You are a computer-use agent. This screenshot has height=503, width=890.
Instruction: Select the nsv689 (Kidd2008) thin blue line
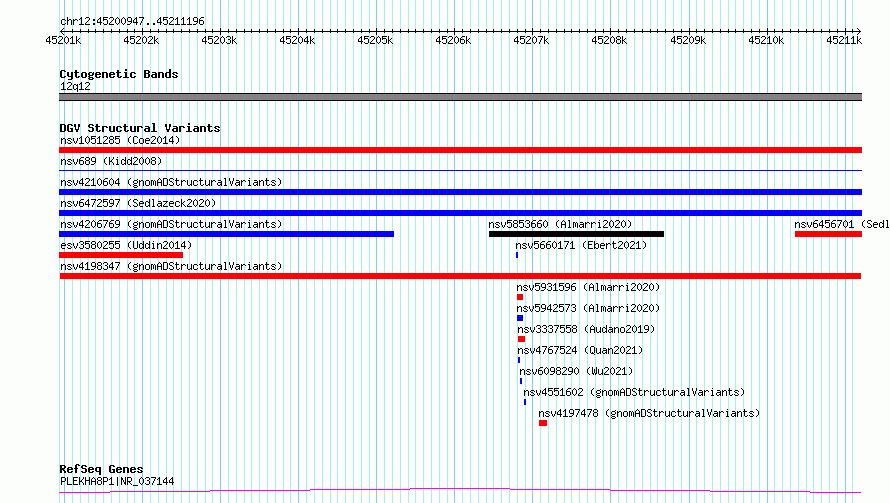(x=460, y=170)
